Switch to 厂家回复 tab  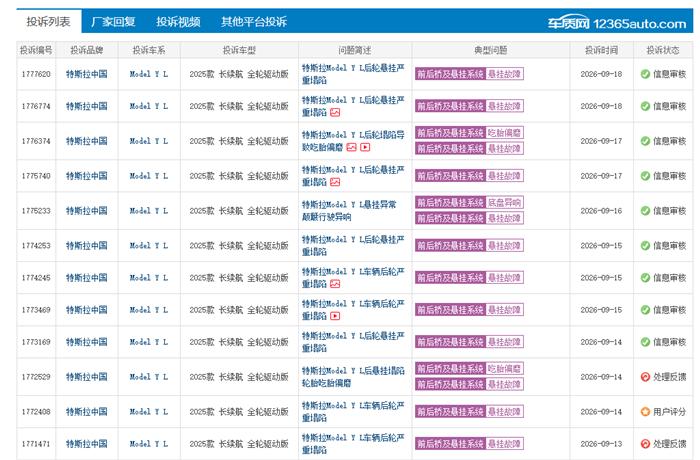pyautogui.click(x=113, y=22)
